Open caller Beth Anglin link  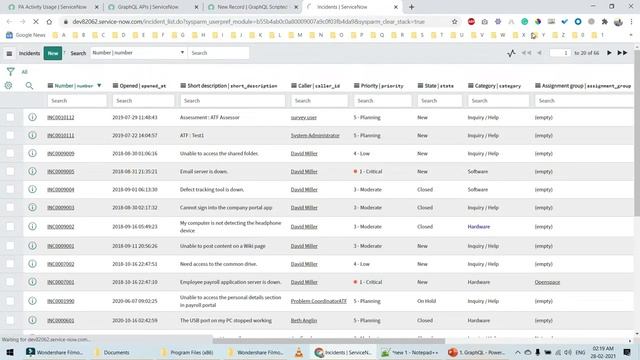pos(304,320)
